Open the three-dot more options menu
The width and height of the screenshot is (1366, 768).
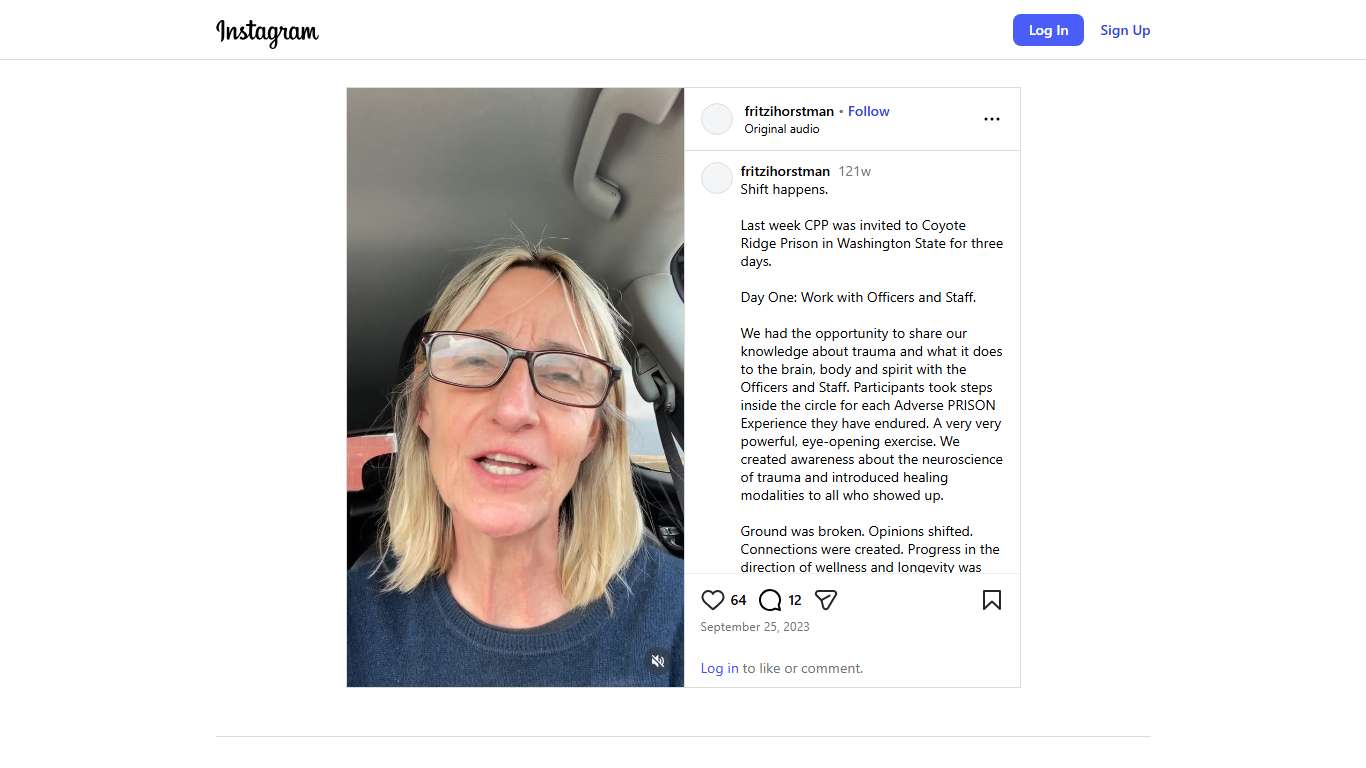[992, 119]
